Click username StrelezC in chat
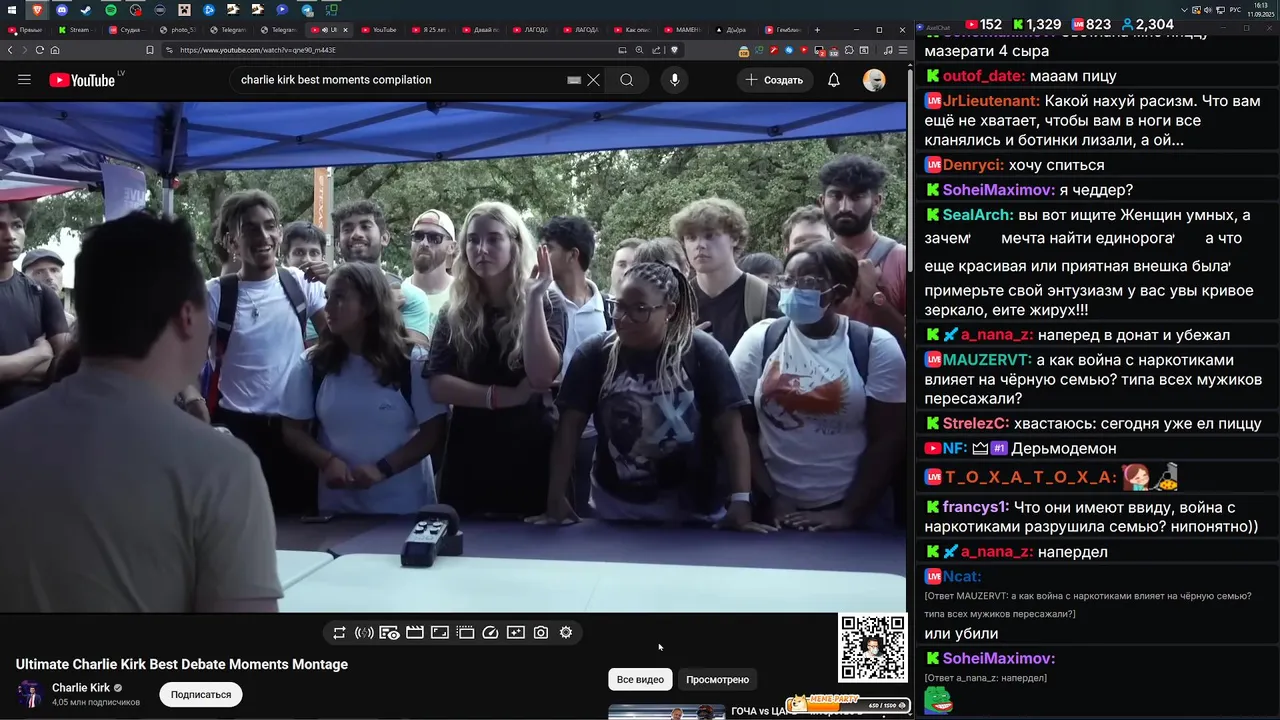Screen dimensions: 1280x720 click(973, 424)
